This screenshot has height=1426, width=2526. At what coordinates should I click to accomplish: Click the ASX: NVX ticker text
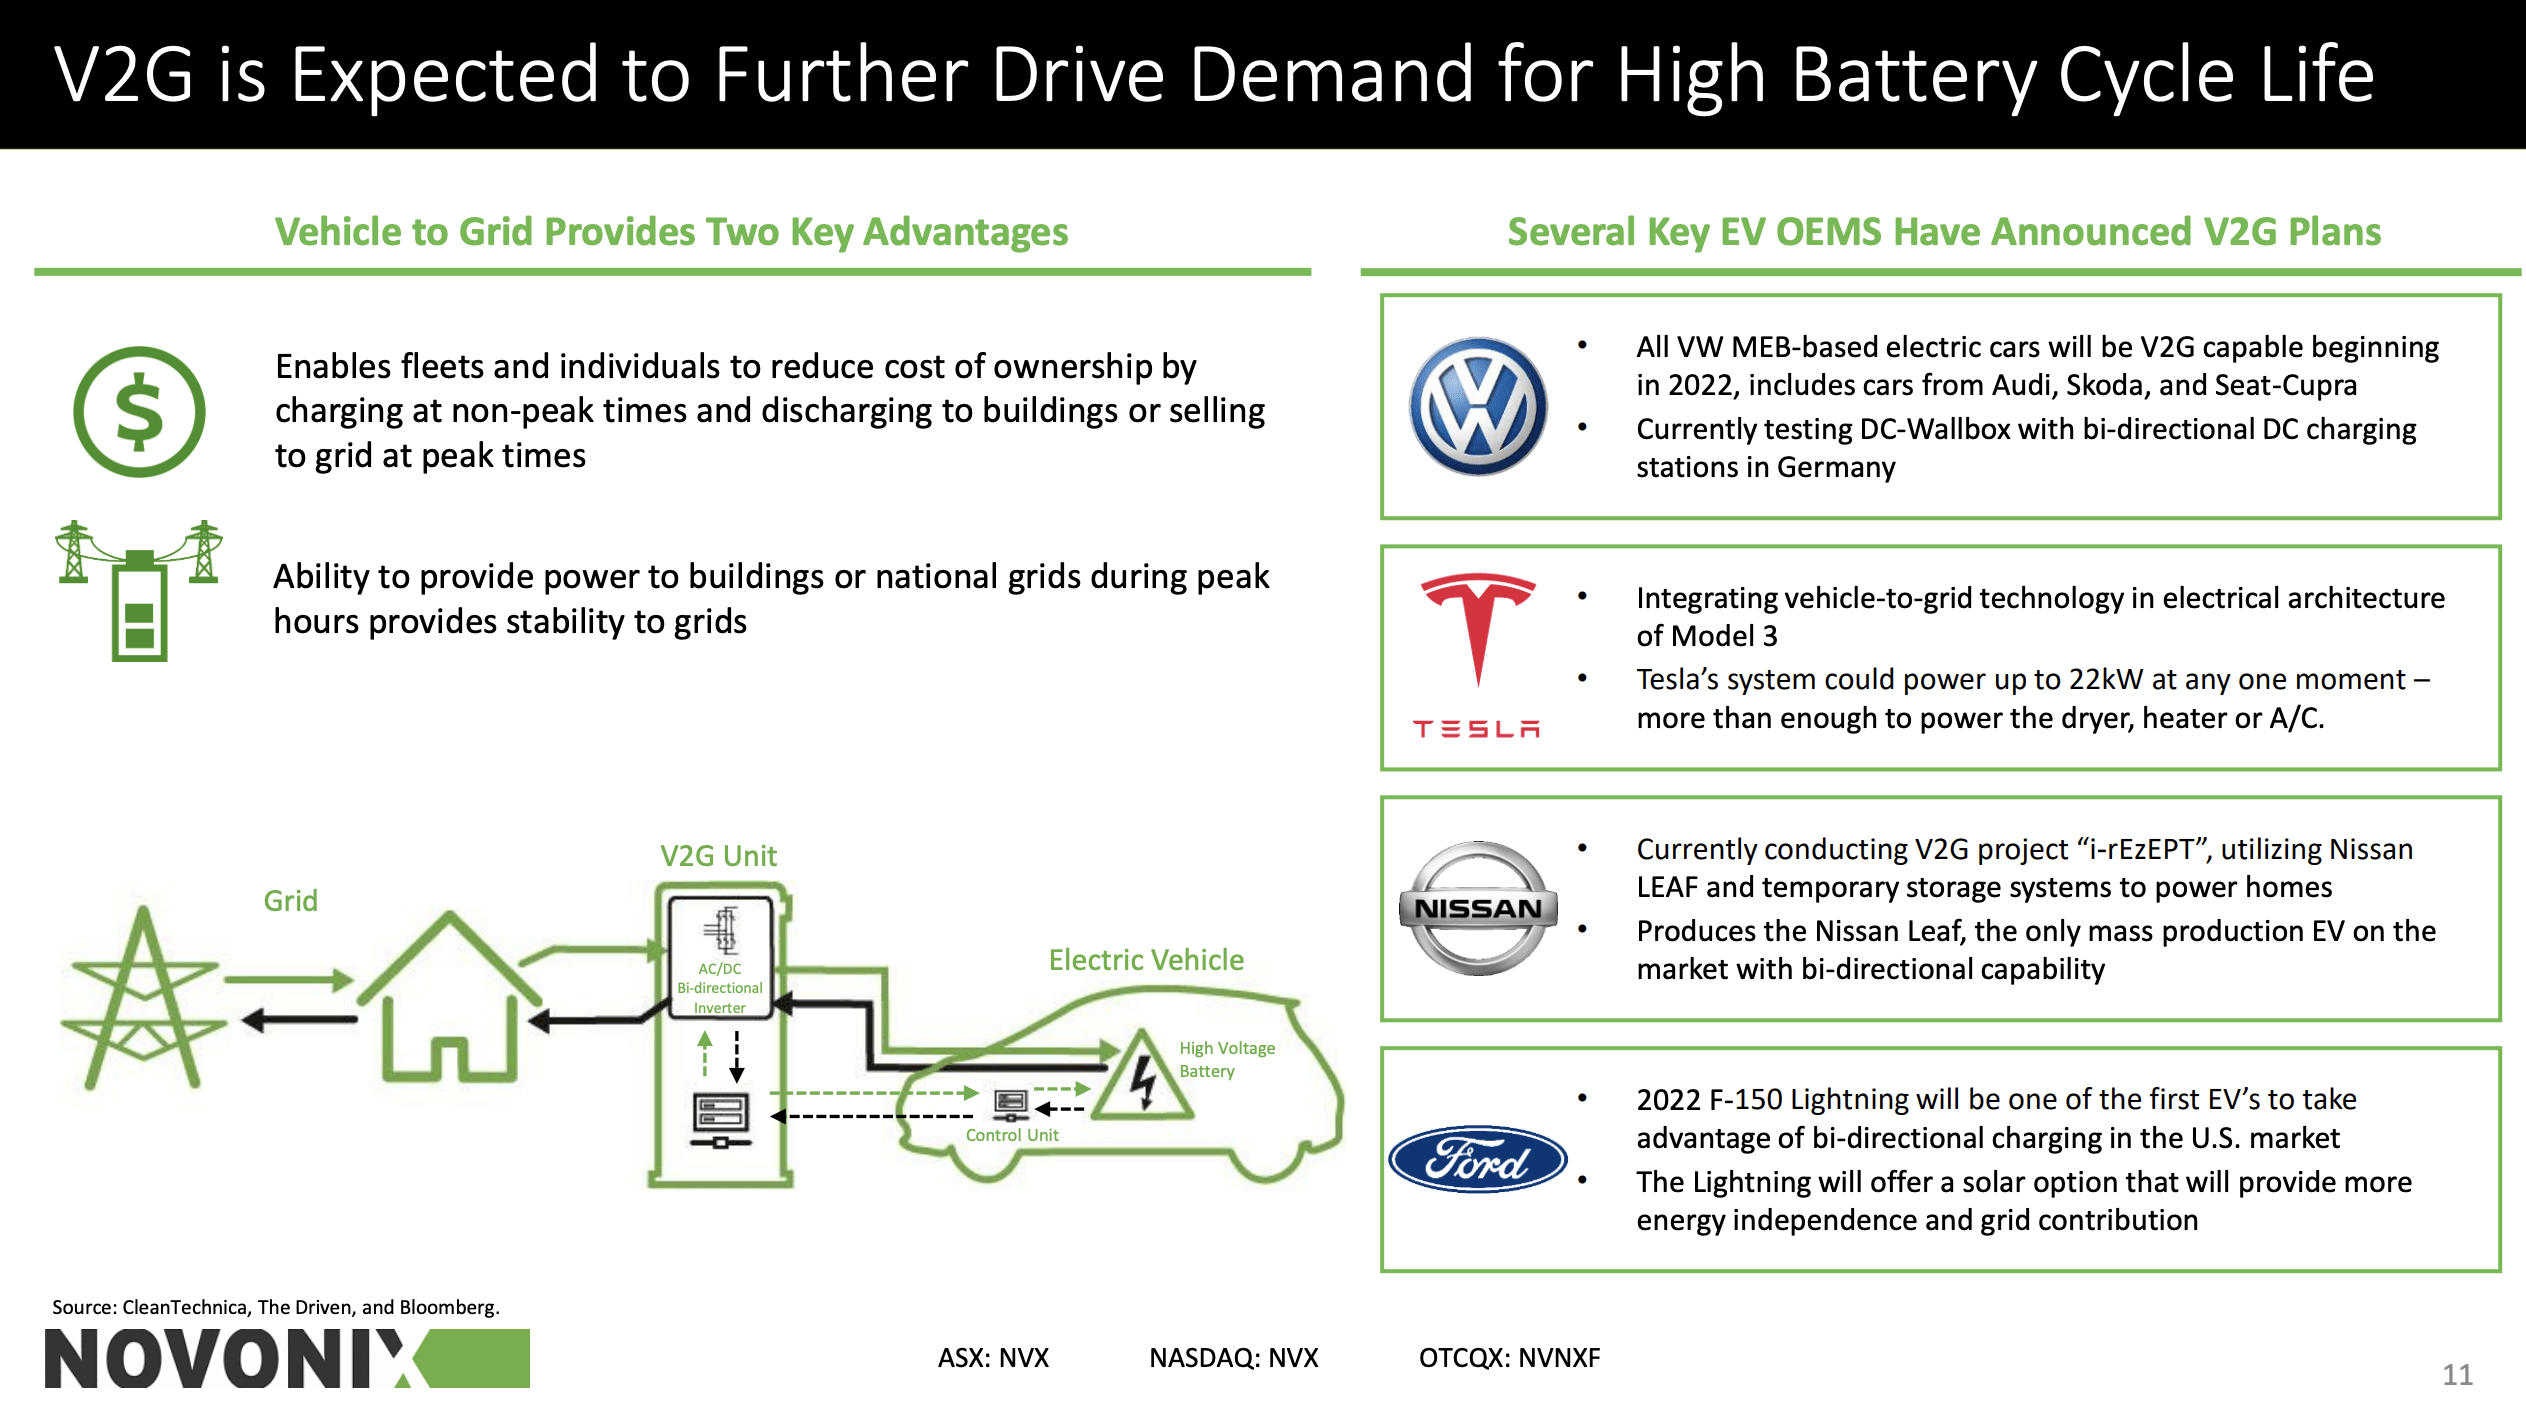993,1358
